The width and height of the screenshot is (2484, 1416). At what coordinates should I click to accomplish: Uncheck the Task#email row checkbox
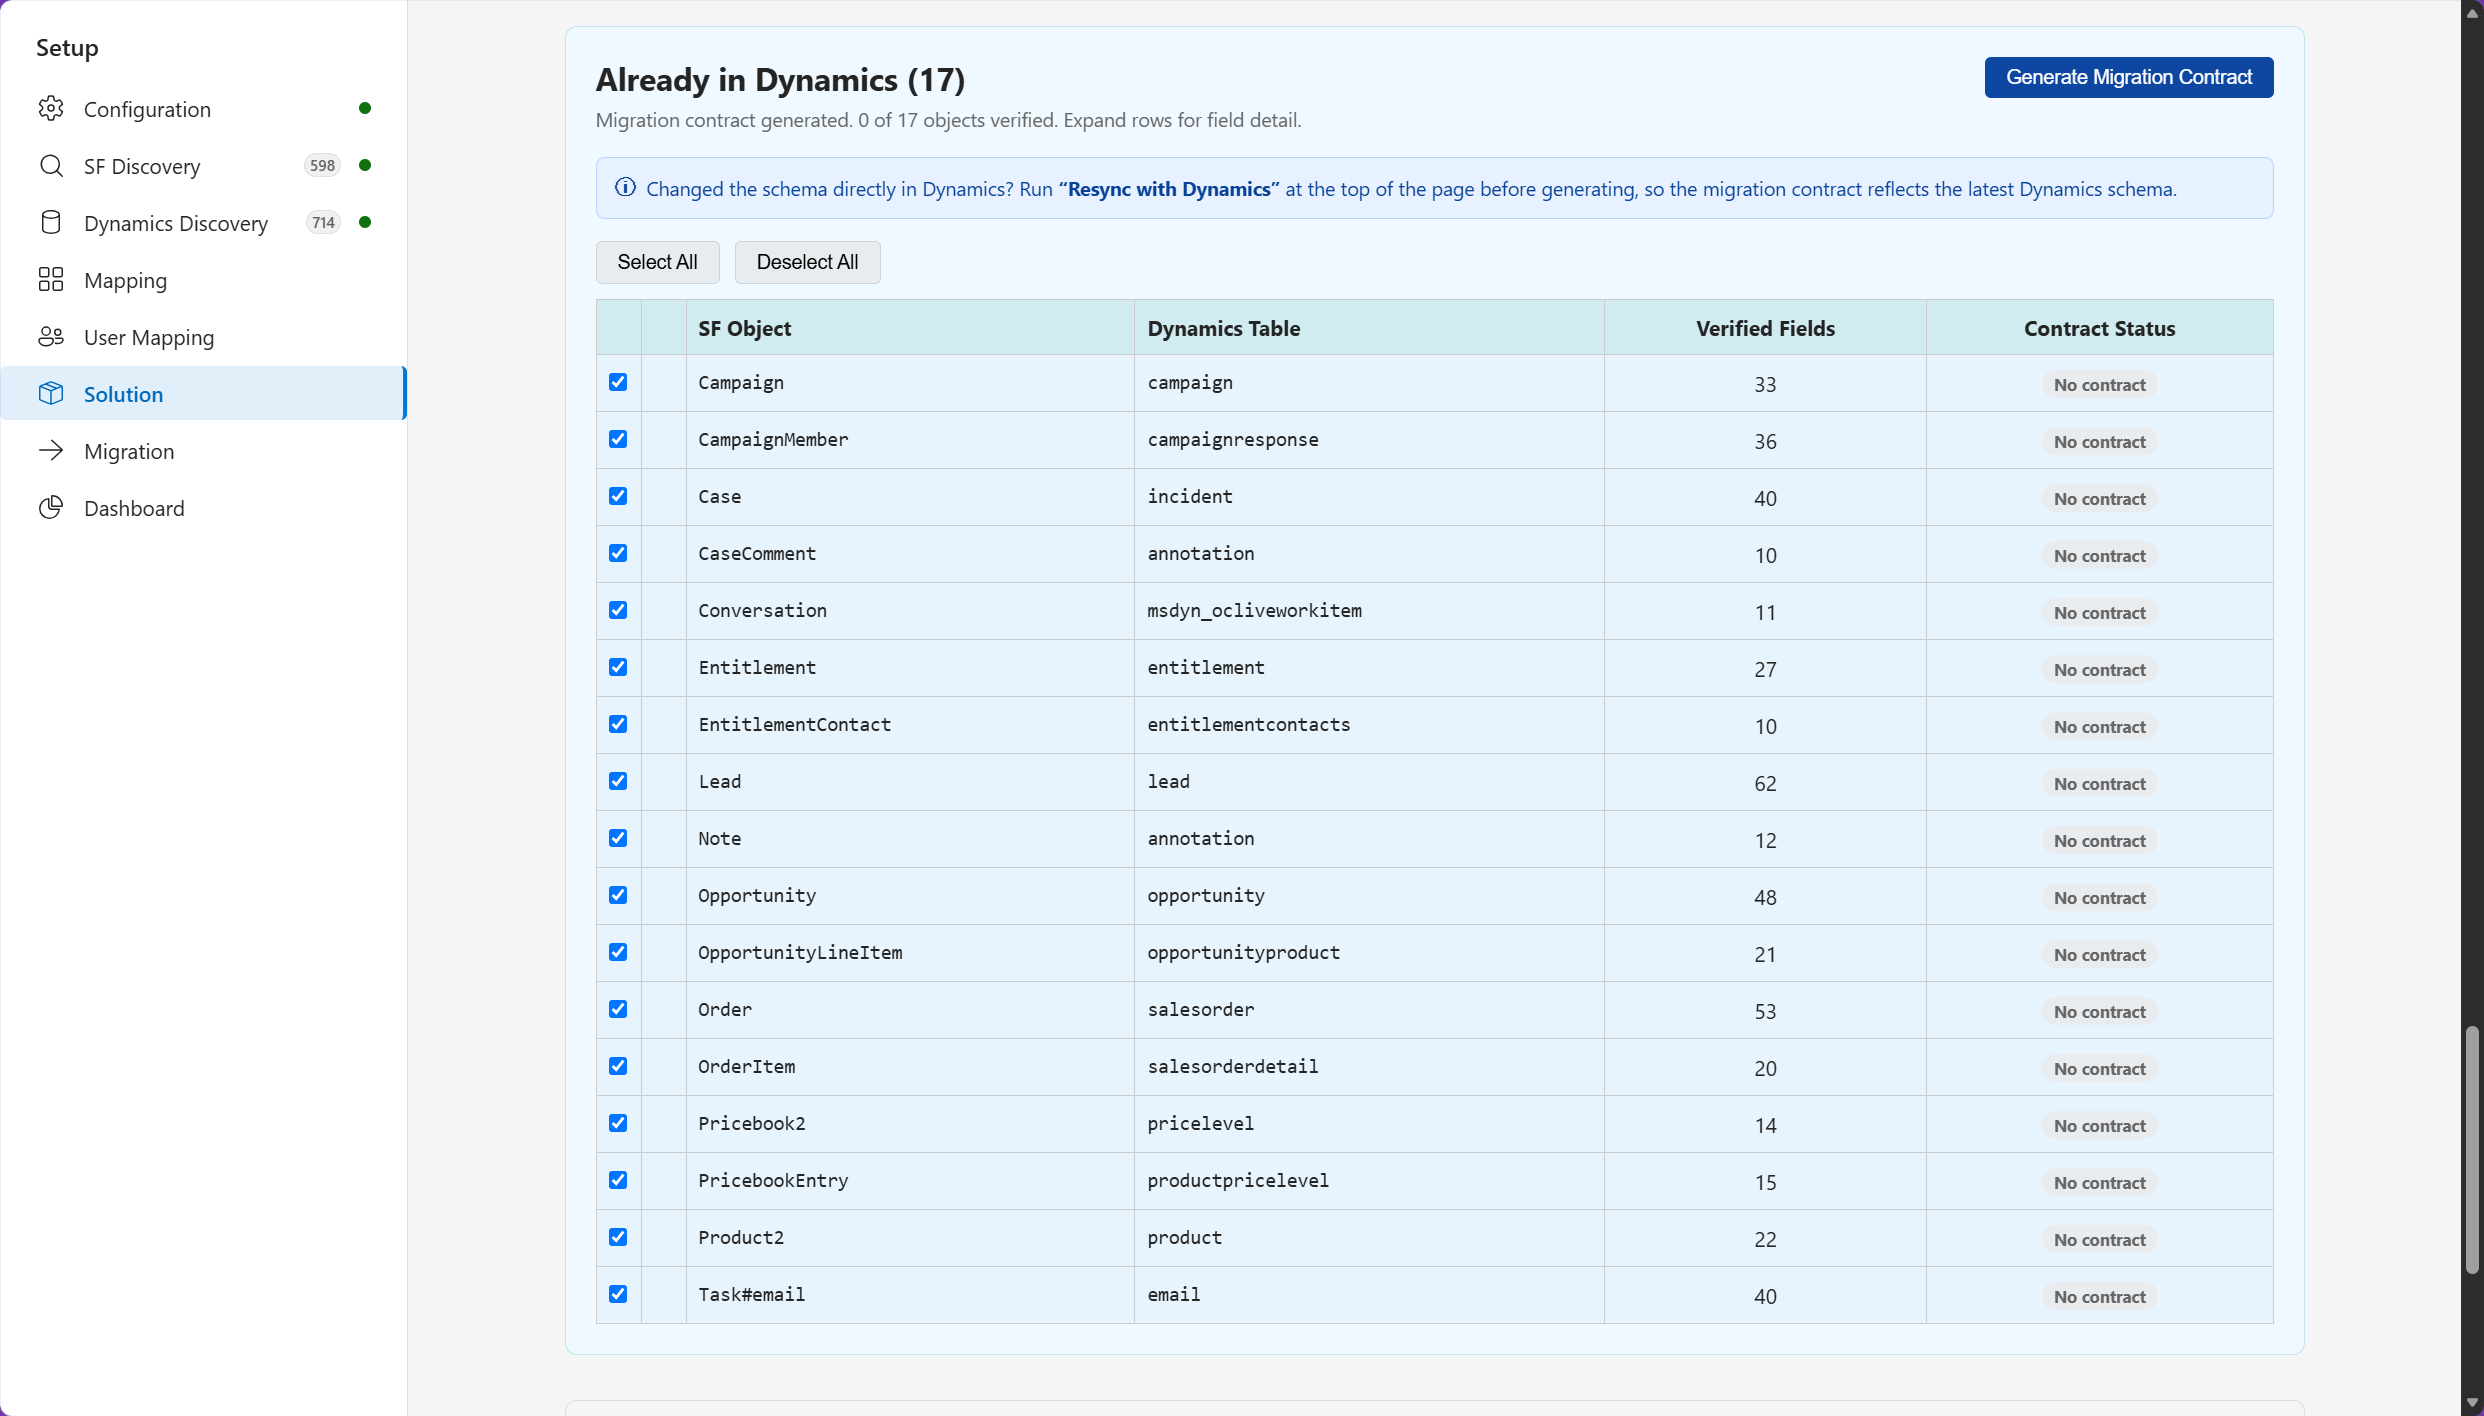pos(618,1294)
